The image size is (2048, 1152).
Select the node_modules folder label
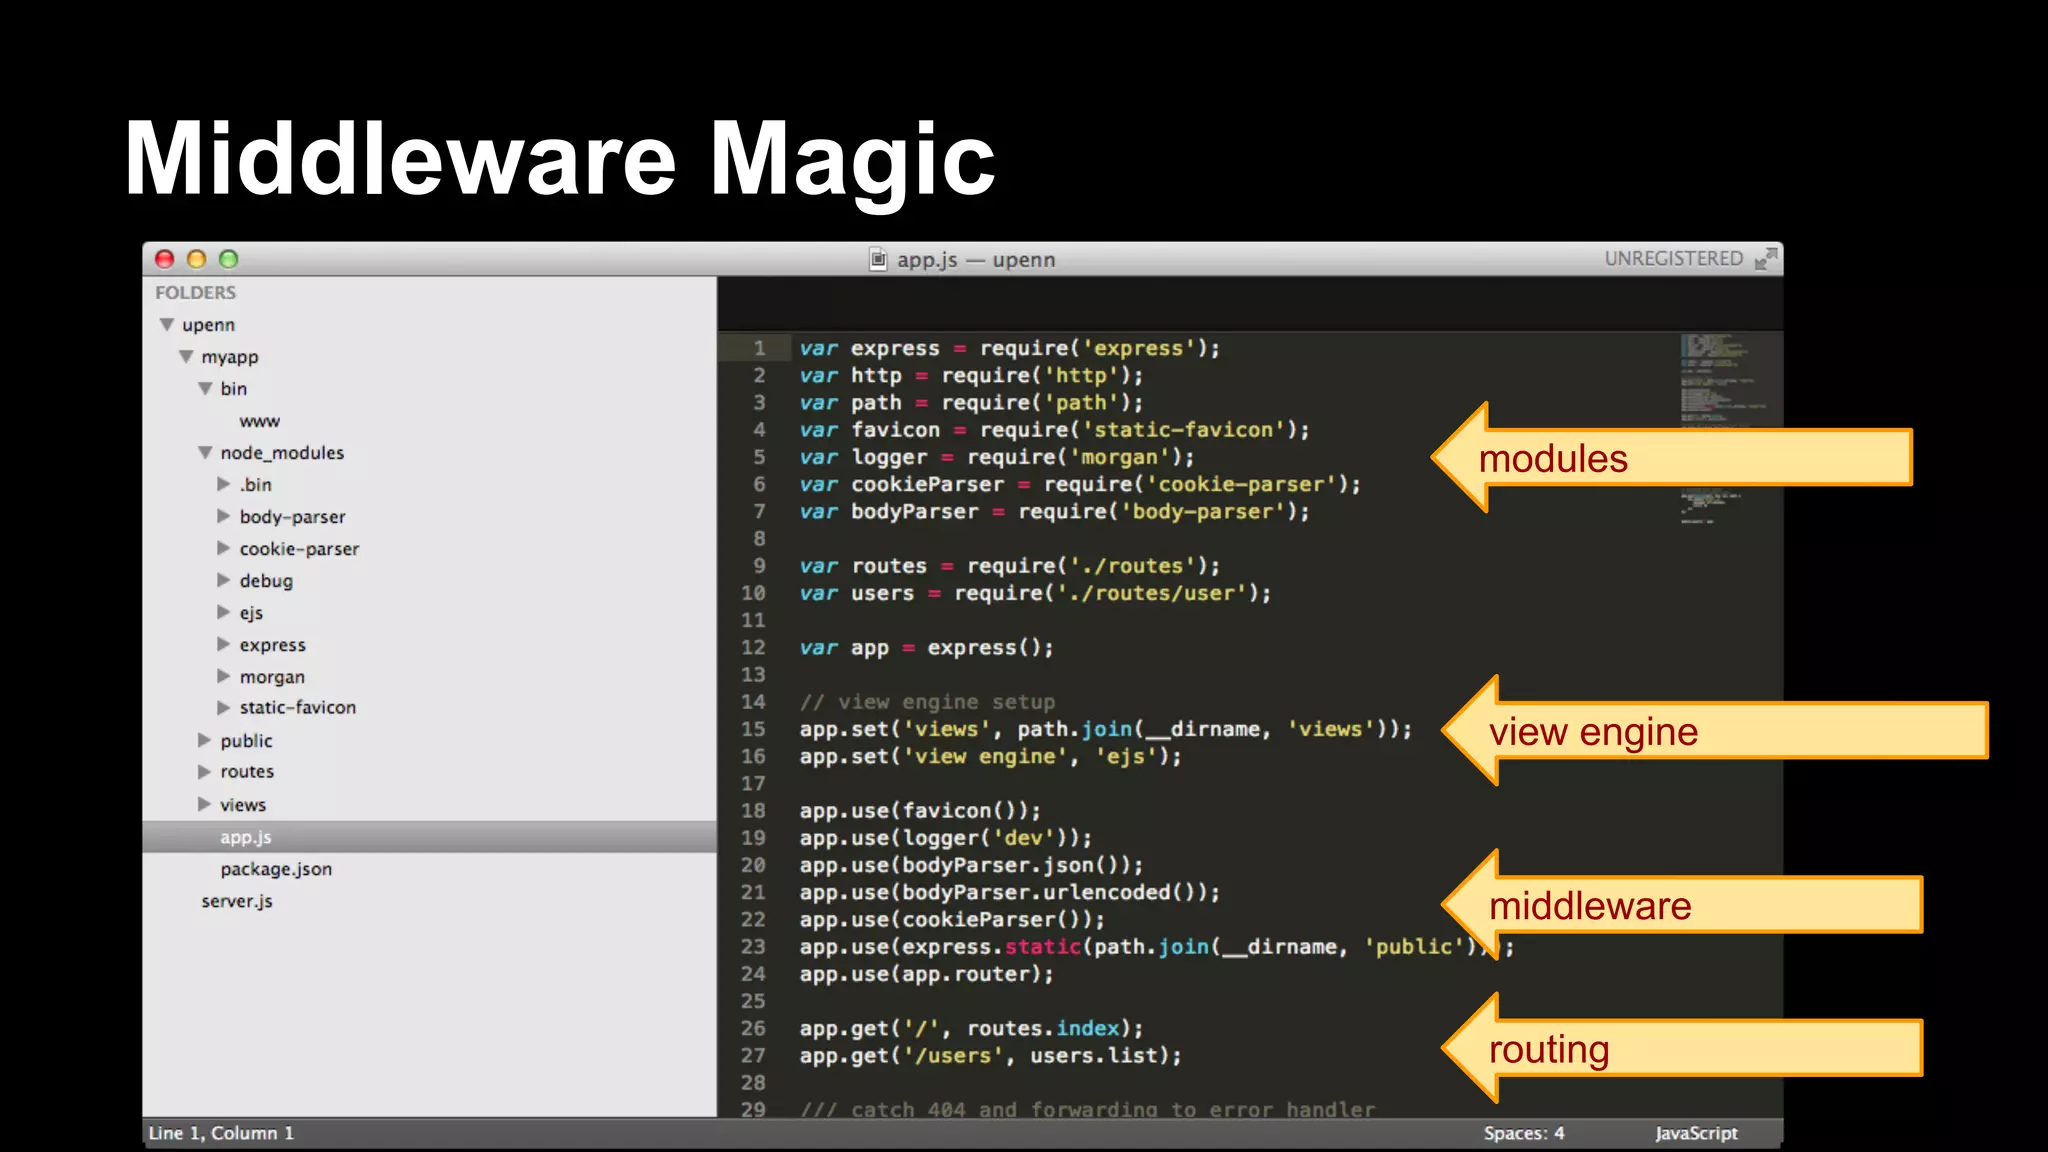coord(282,453)
